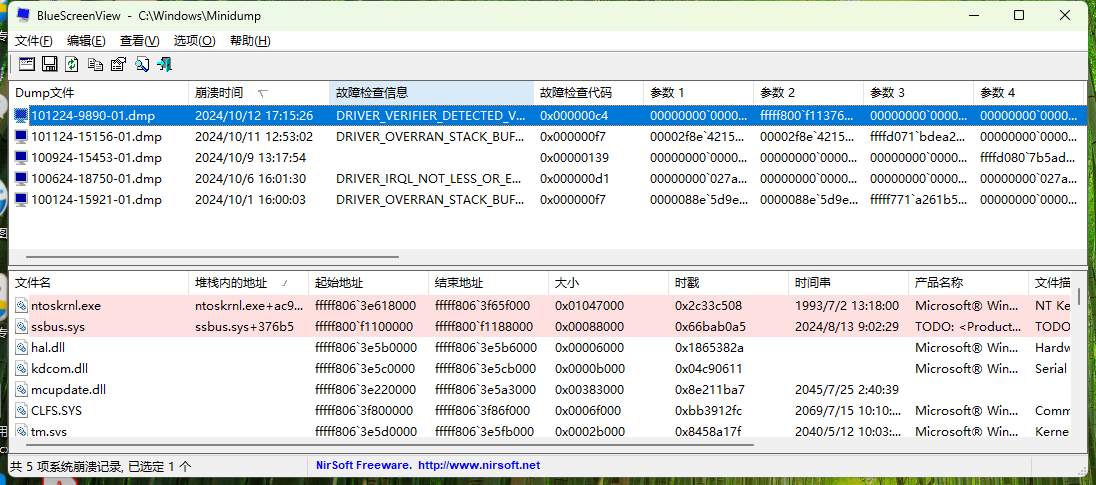Viewport: 1096px width, 485px height.
Task: Open the 选项(O) menu
Action: point(194,41)
